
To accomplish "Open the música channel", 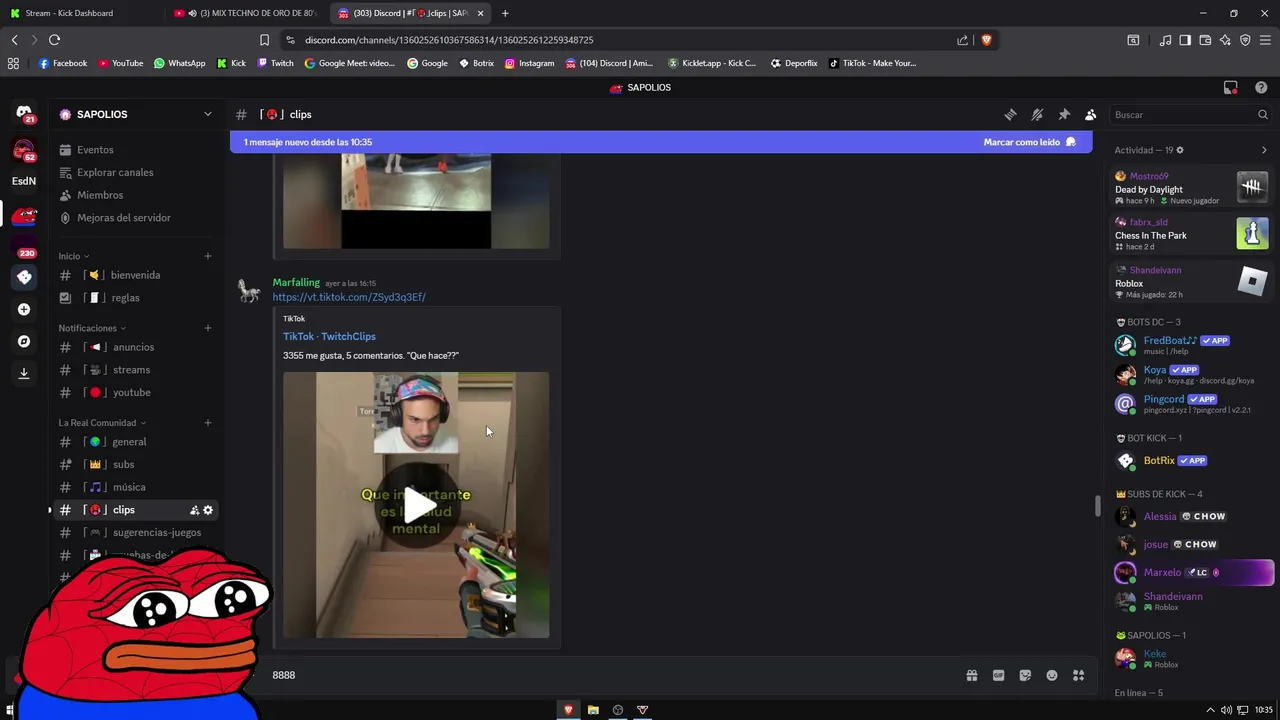I will pos(135,487).
